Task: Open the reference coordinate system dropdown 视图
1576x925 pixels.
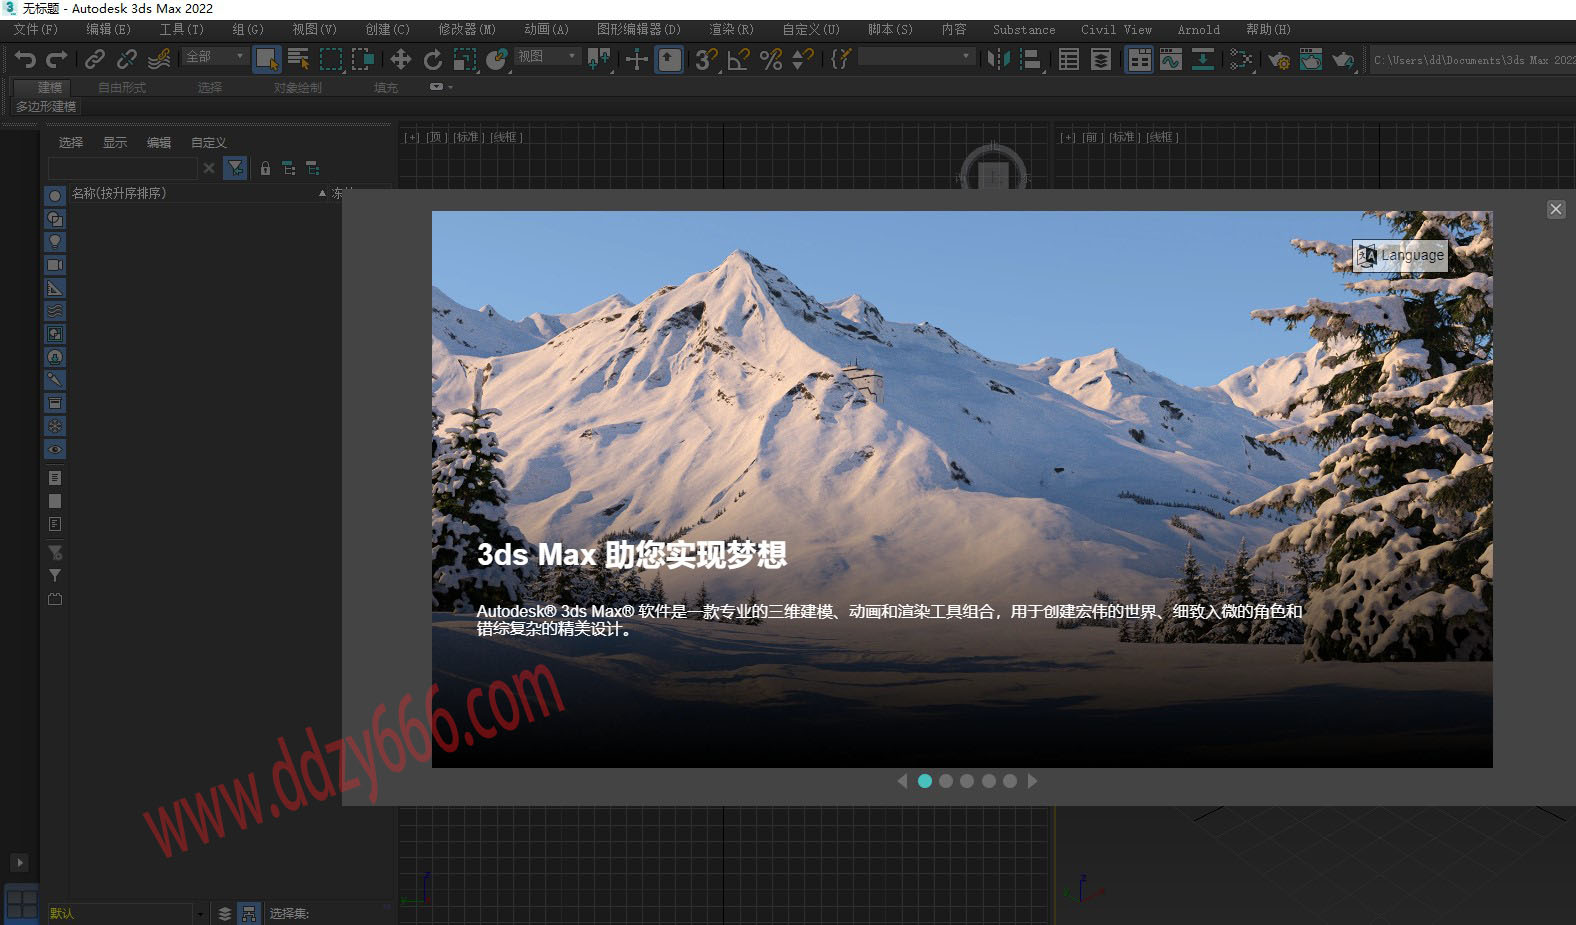Action: point(547,57)
